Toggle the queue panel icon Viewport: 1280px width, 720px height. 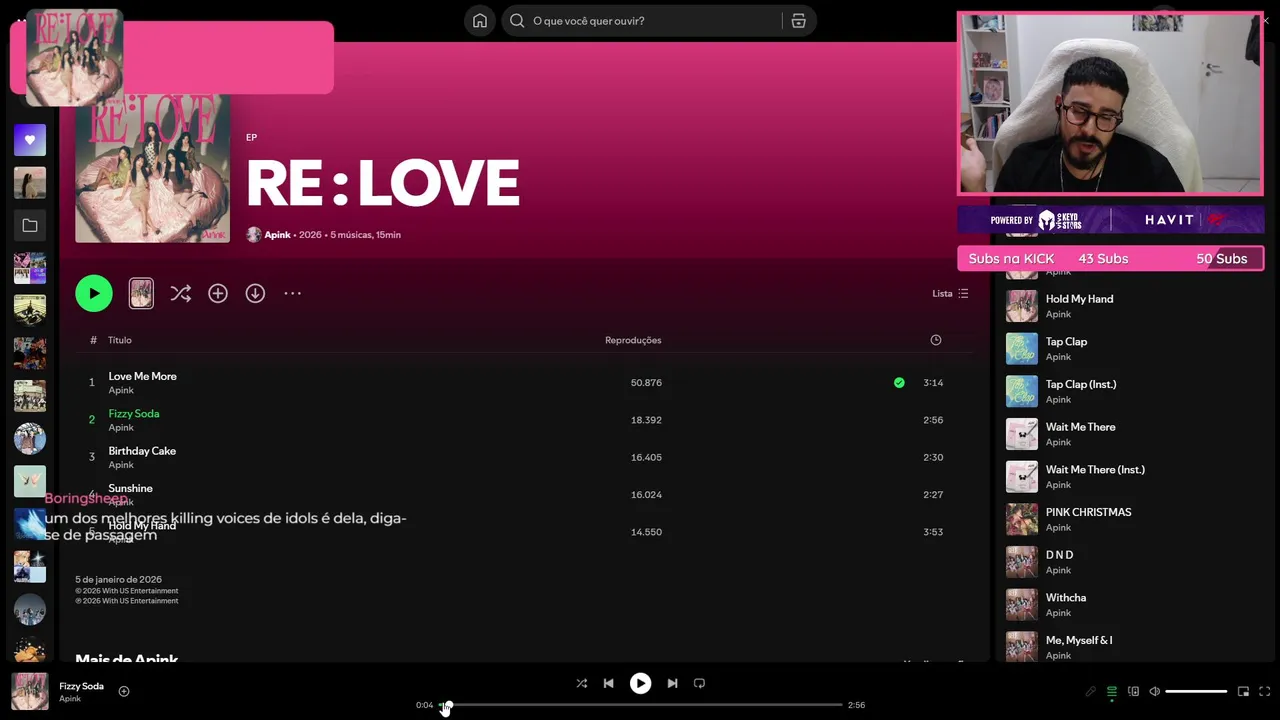1111,691
